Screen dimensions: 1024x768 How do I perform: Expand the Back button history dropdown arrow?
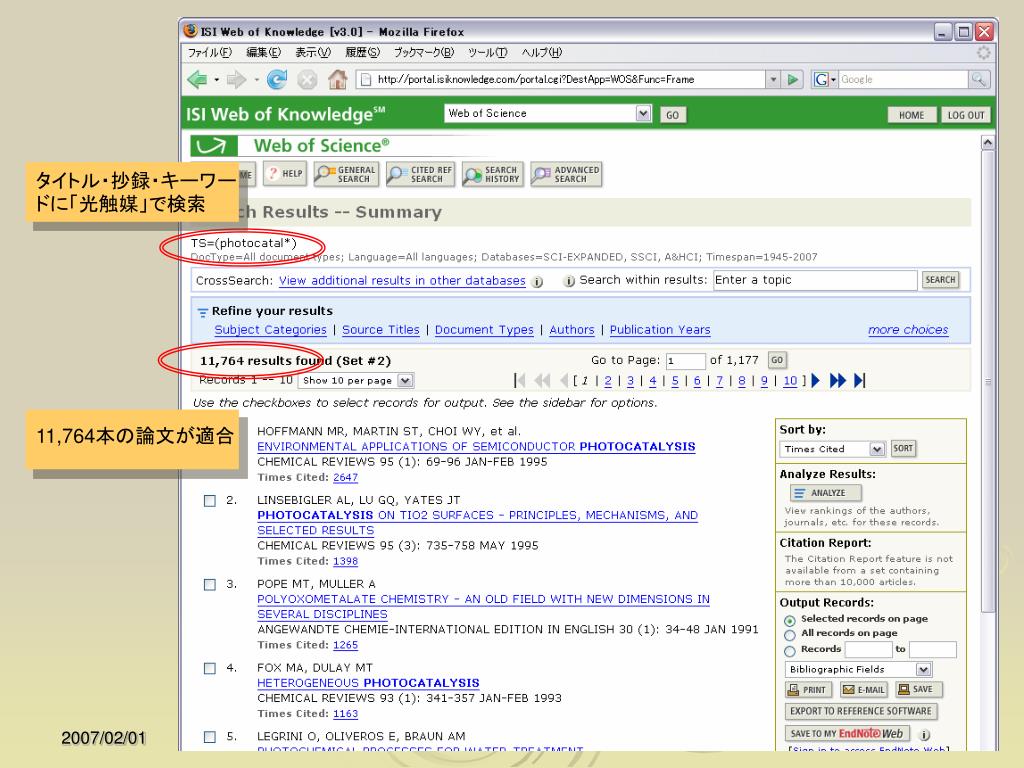(x=217, y=80)
